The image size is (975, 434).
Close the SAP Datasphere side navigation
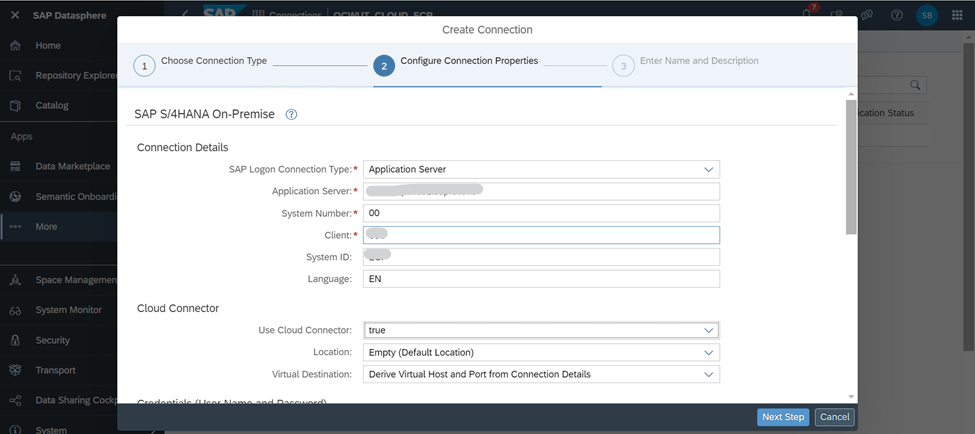tap(16, 15)
